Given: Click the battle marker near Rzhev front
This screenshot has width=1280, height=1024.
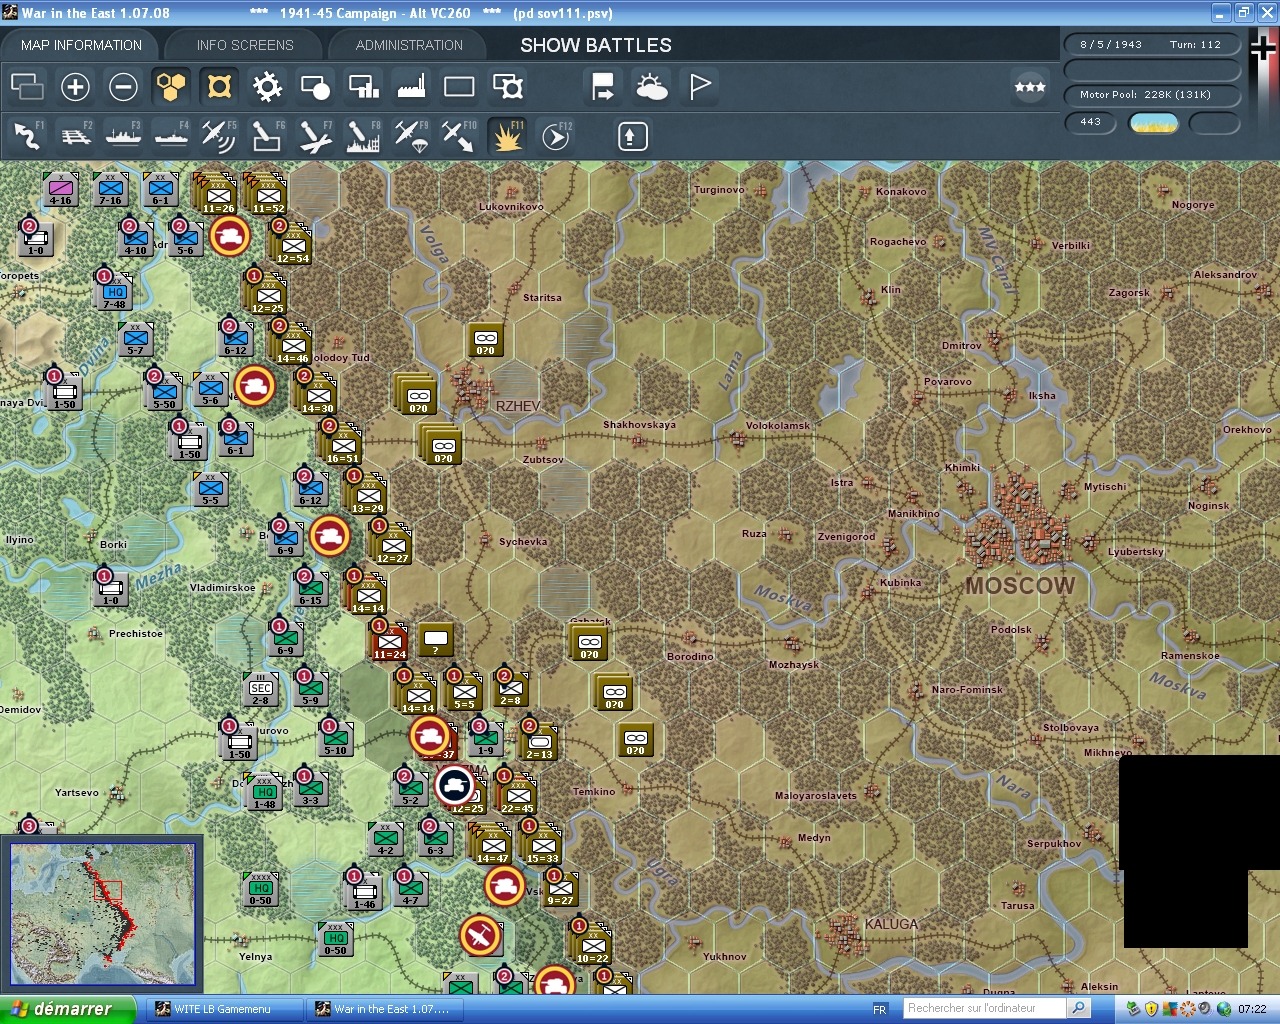Looking at the screenshot, I should pos(254,385).
